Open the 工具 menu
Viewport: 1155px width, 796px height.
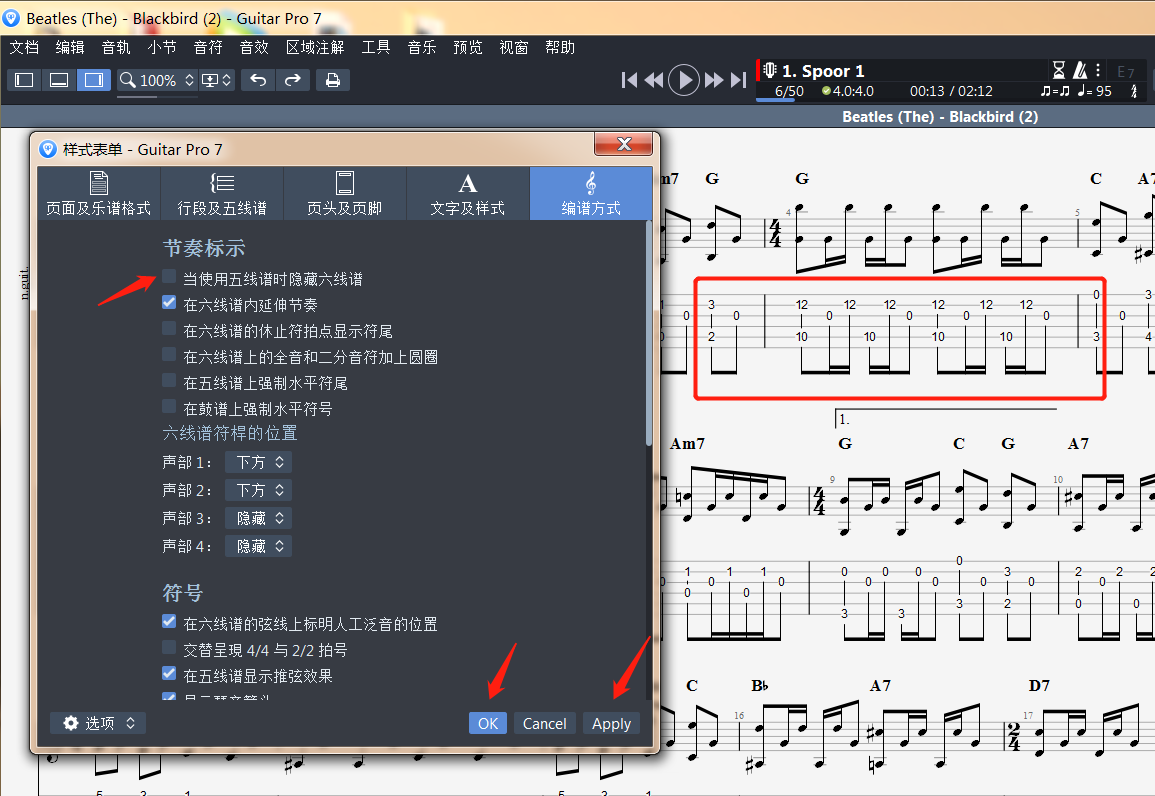click(376, 47)
